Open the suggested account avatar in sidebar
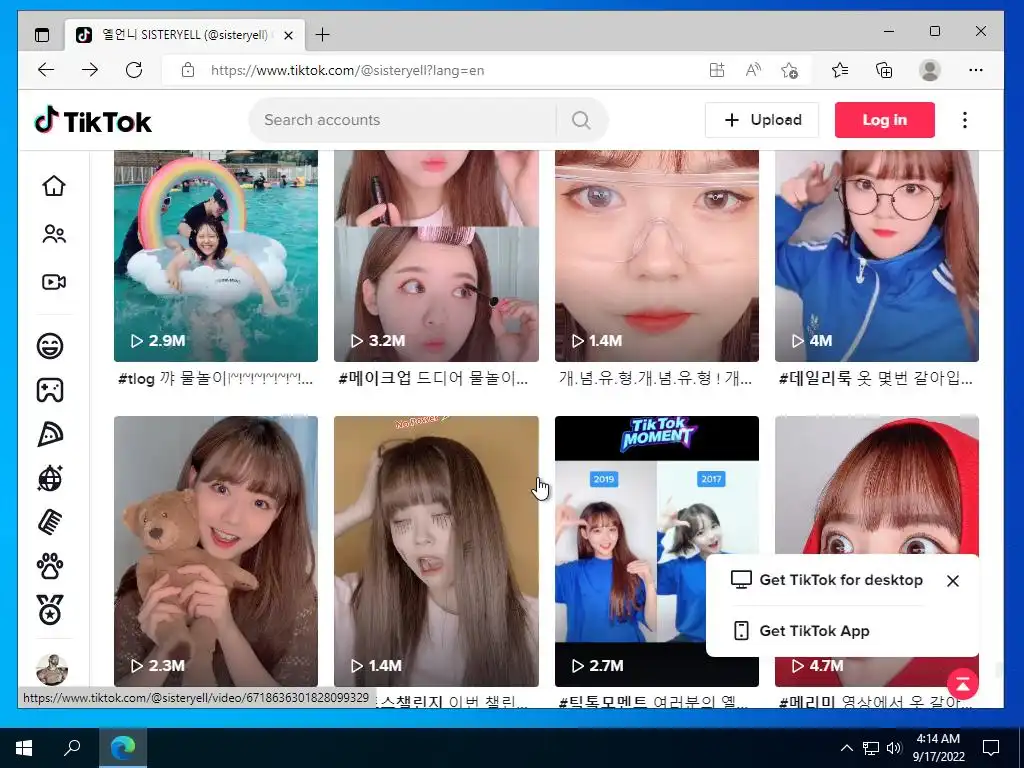The image size is (1024, 768). click(x=52, y=669)
